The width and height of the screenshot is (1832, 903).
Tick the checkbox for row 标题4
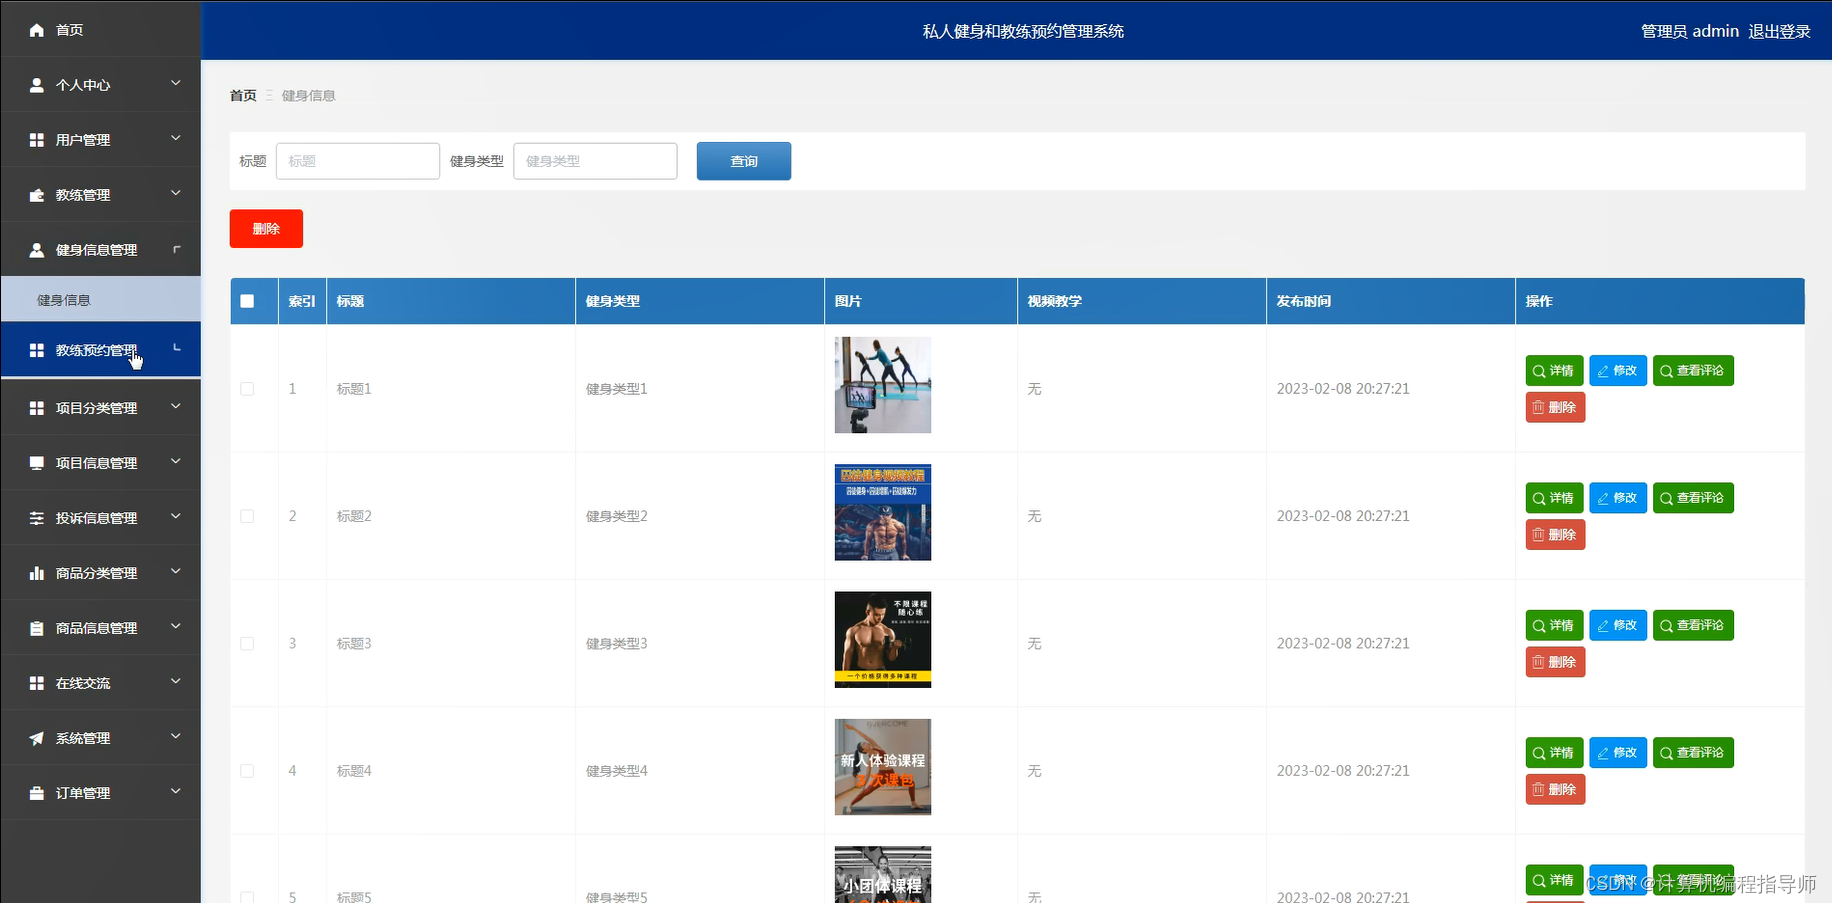tap(247, 771)
